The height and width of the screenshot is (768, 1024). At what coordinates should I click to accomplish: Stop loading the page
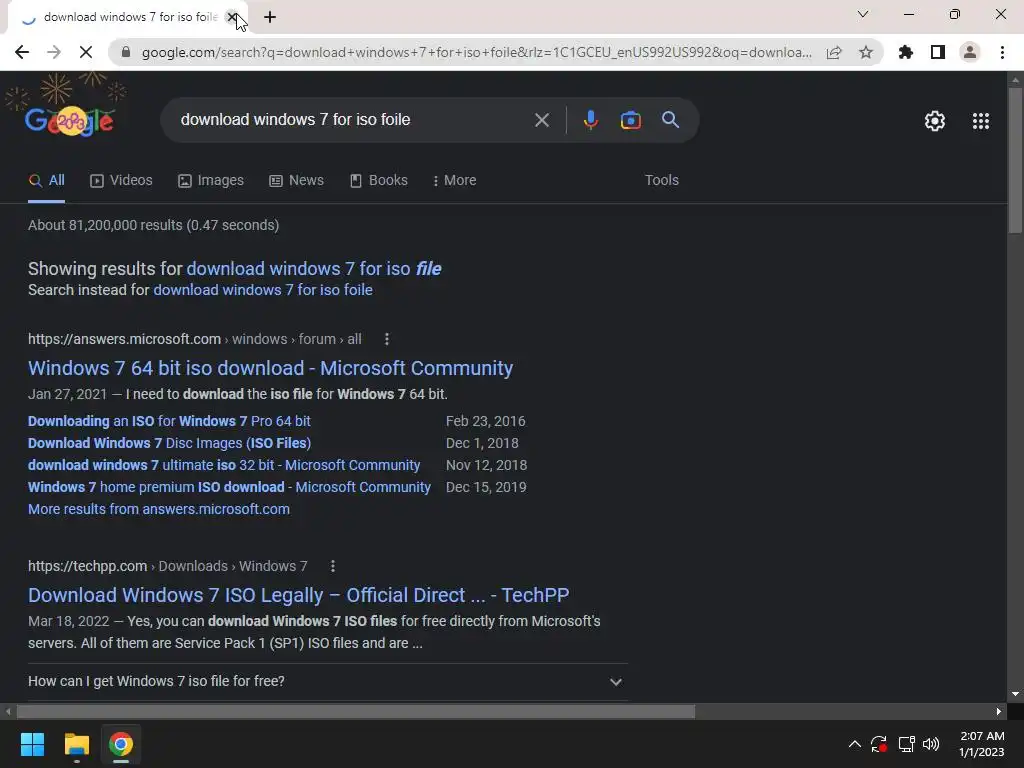(86, 52)
